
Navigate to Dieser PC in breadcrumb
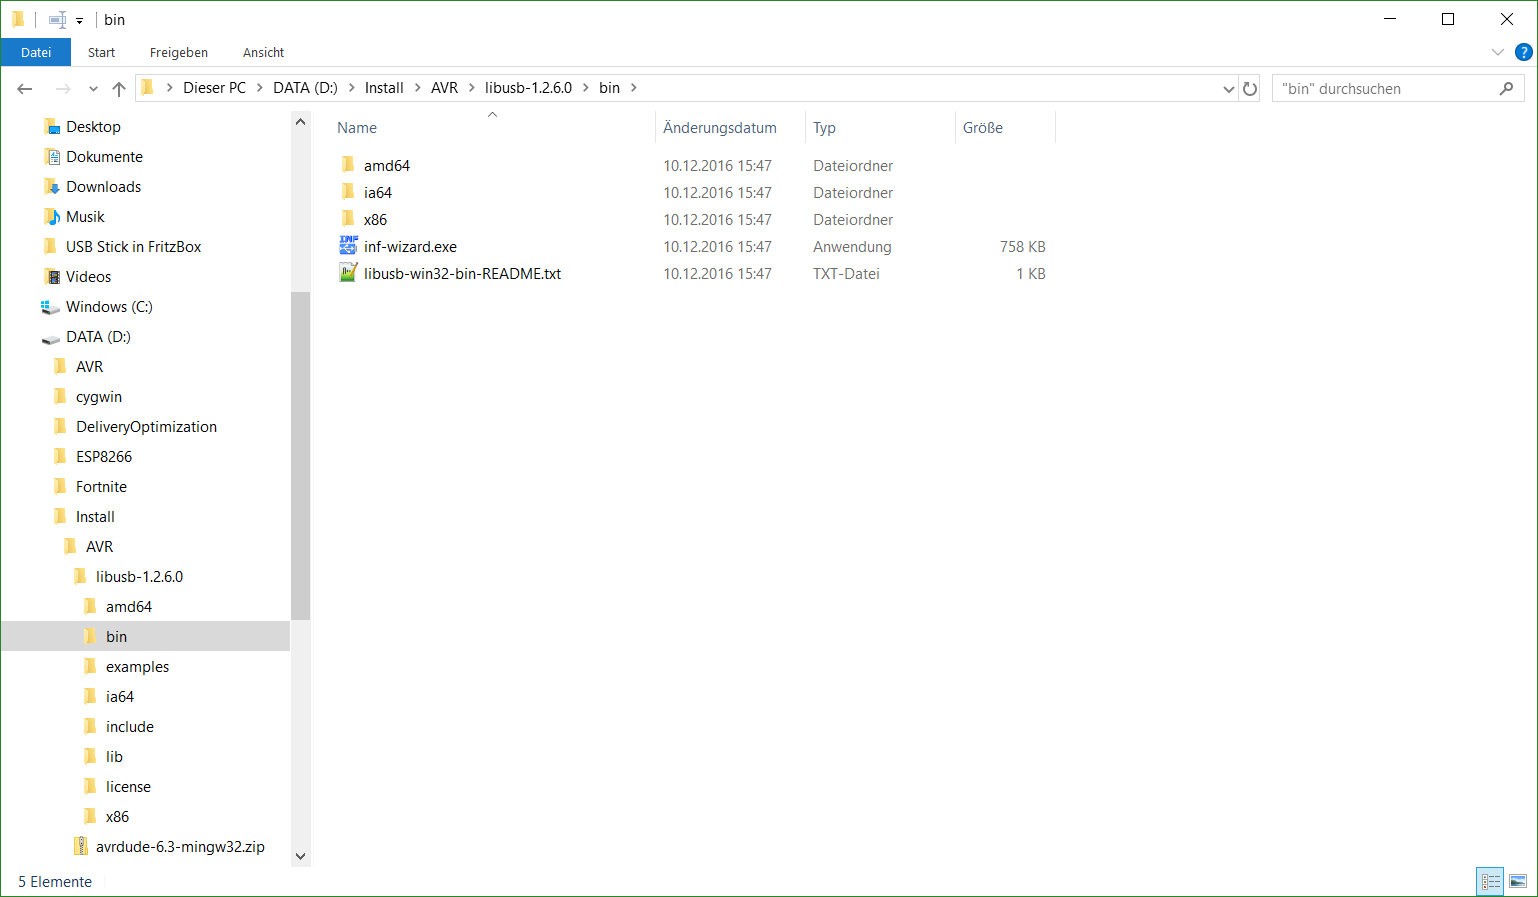[214, 88]
